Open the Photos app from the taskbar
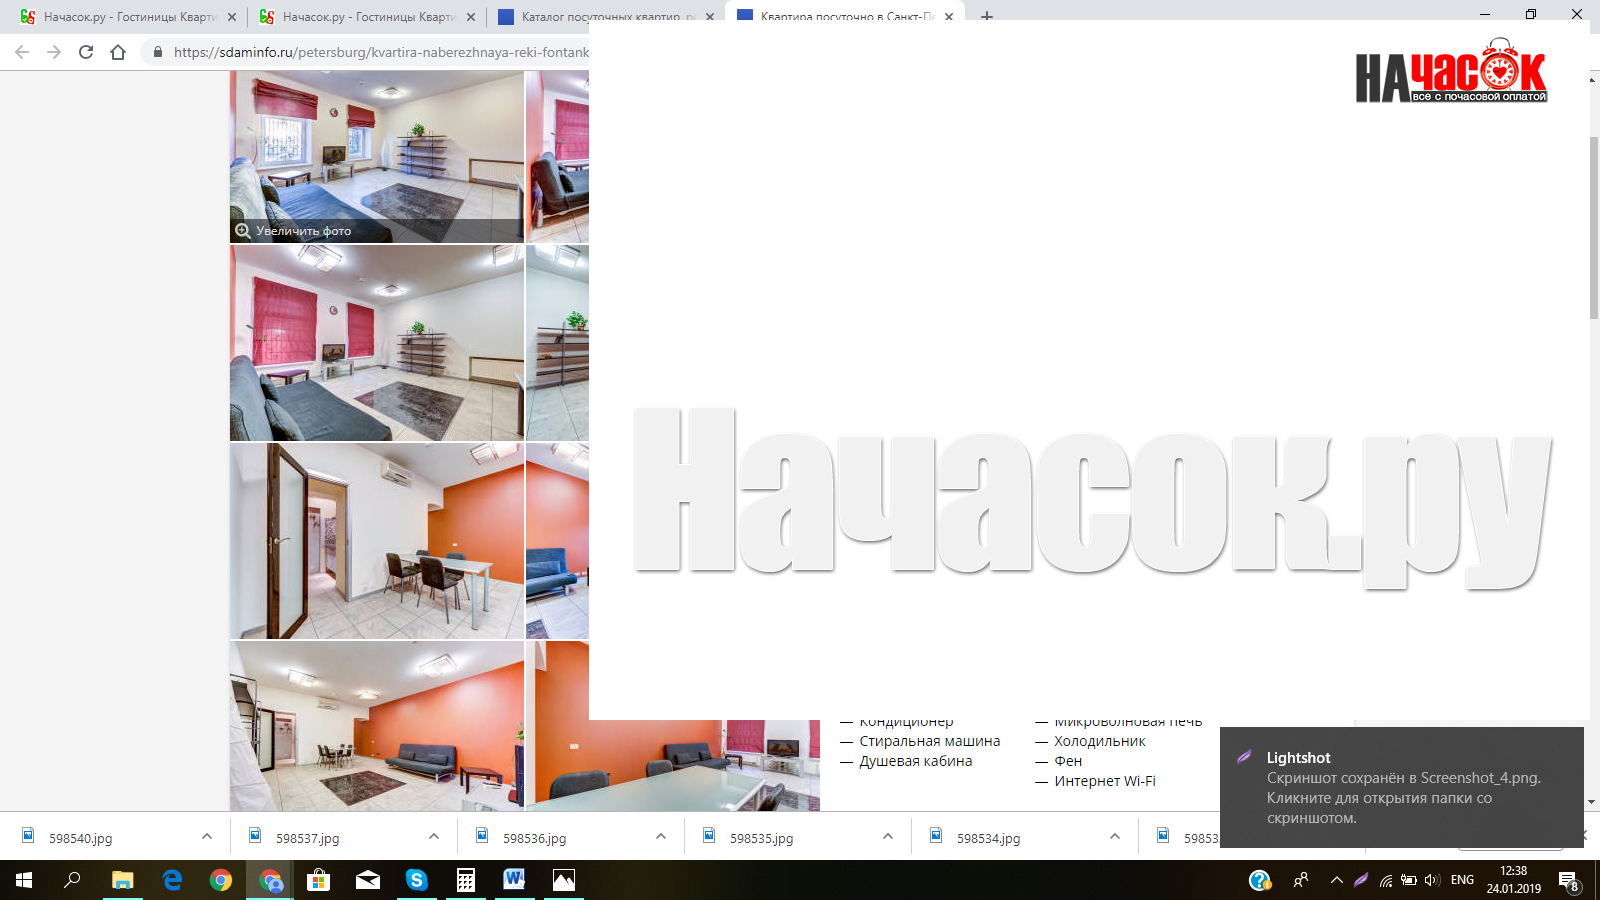This screenshot has height=900, width=1600. click(564, 880)
